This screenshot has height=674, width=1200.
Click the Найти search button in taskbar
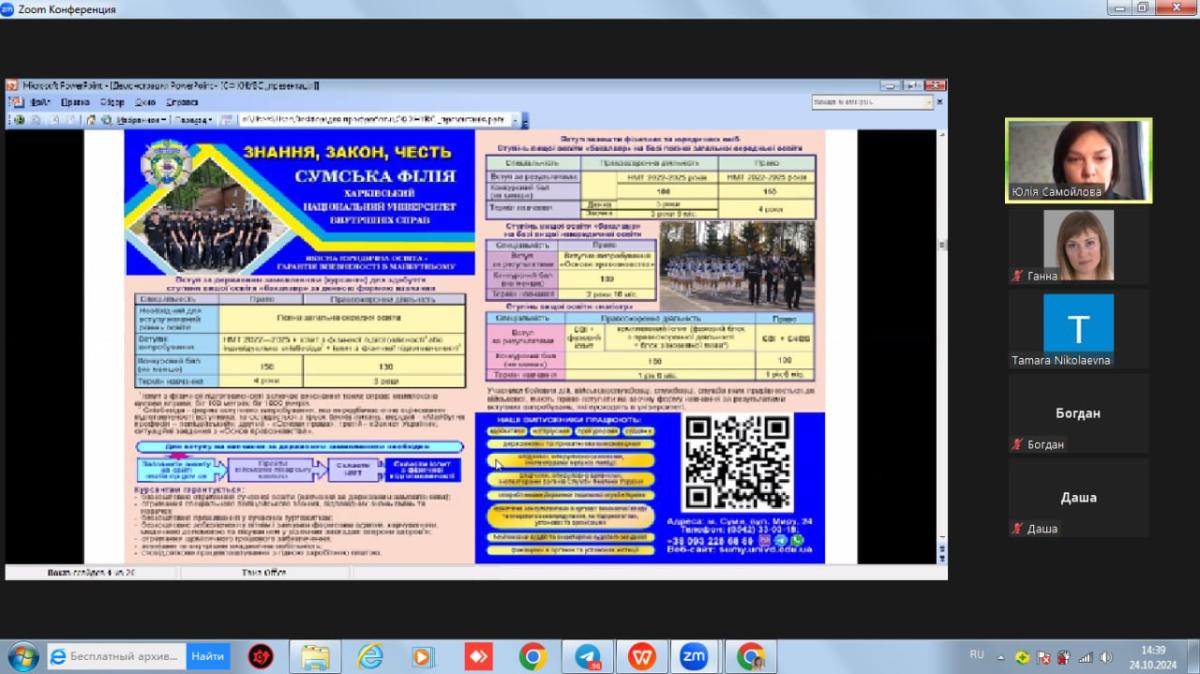pyautogui.click(x=208, y=656)
